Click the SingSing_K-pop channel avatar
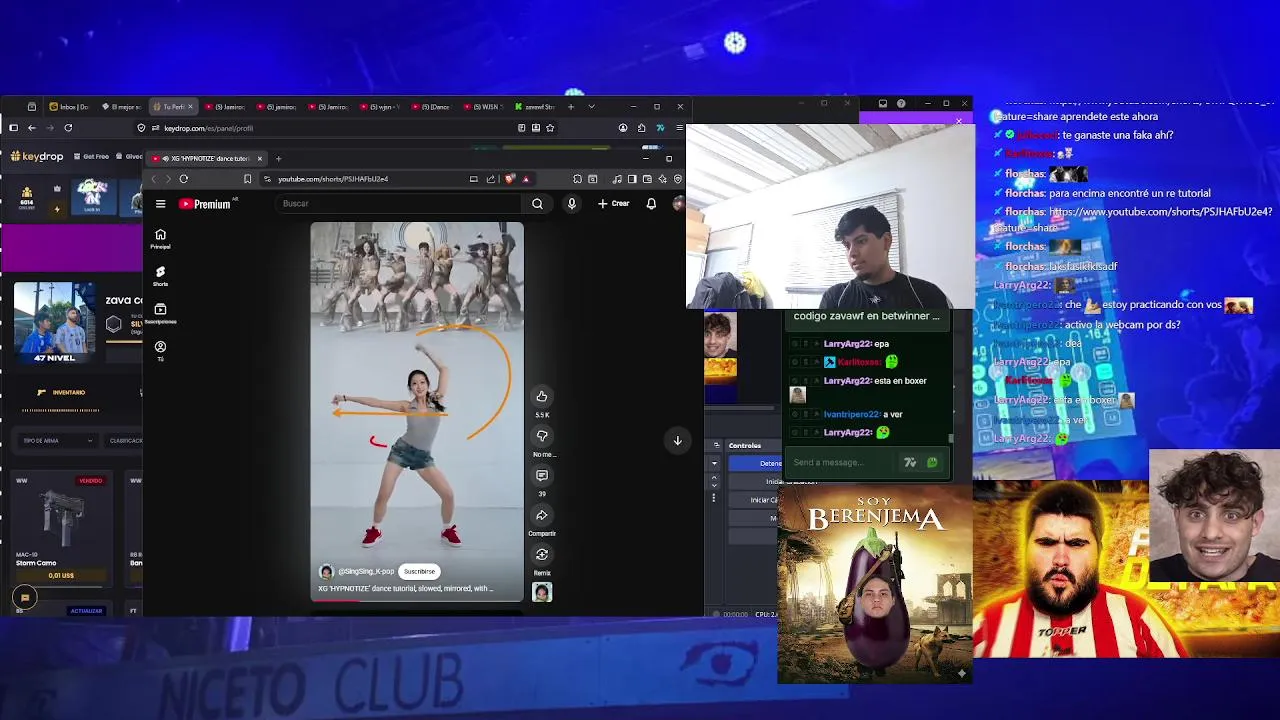 coord(326,571)
